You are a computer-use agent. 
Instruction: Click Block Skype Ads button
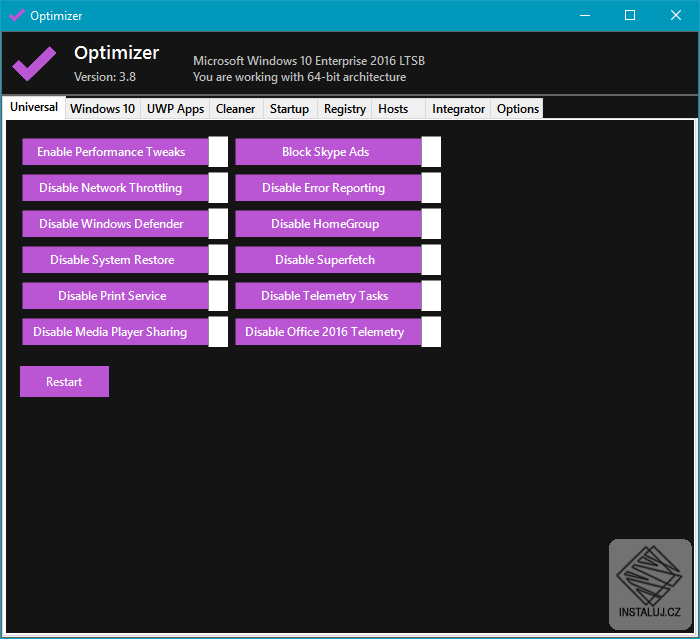(328, 152)
